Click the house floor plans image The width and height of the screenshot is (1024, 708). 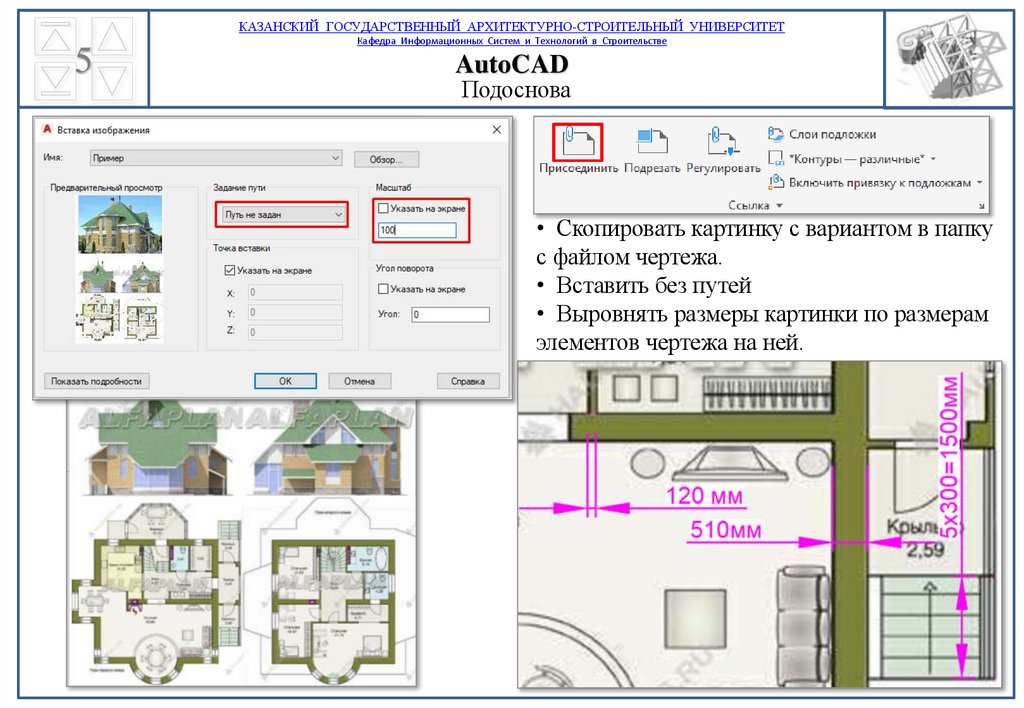[242, 544]
